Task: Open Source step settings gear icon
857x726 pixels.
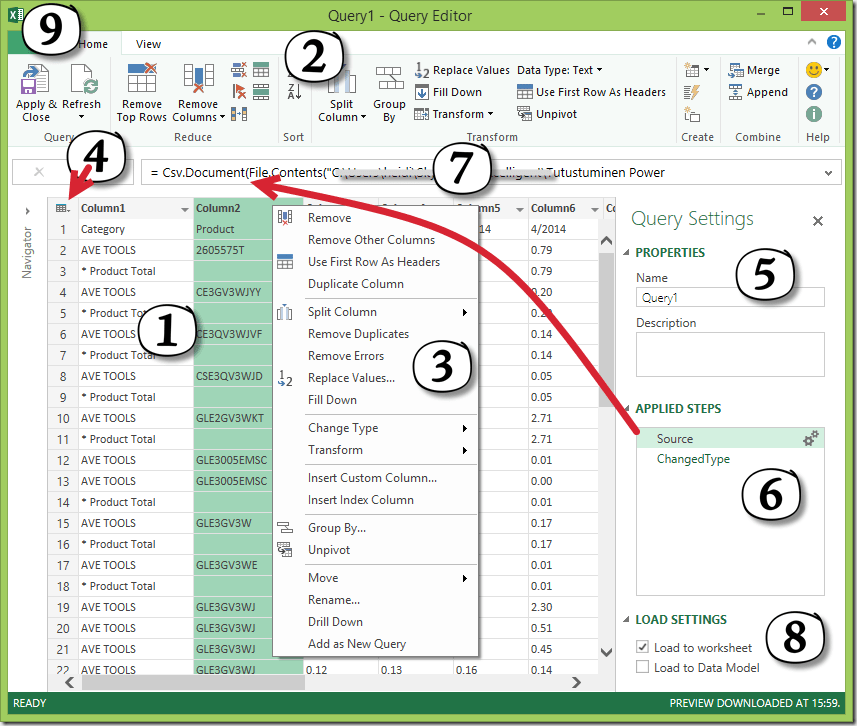Action: pyautogui.click(x=811, y=439)
